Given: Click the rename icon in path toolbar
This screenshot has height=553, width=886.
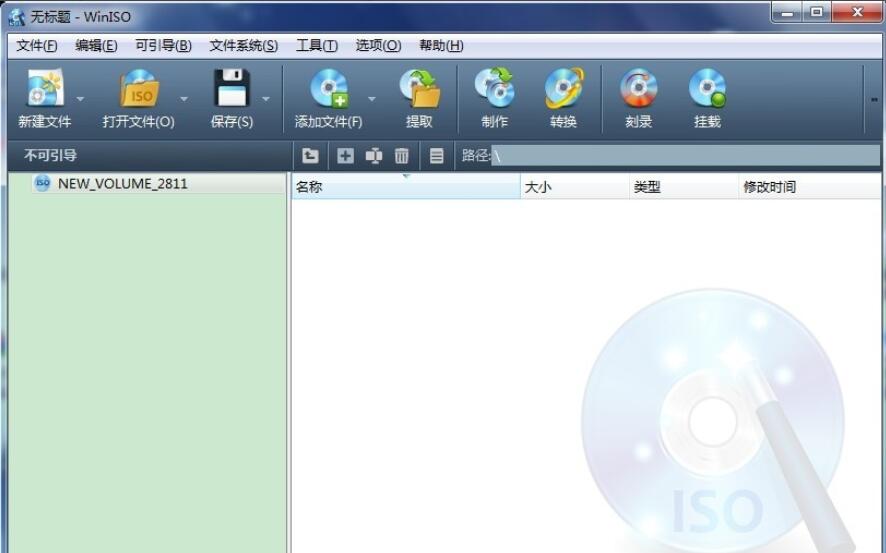Looking at the screenshot, I should 373,155.
